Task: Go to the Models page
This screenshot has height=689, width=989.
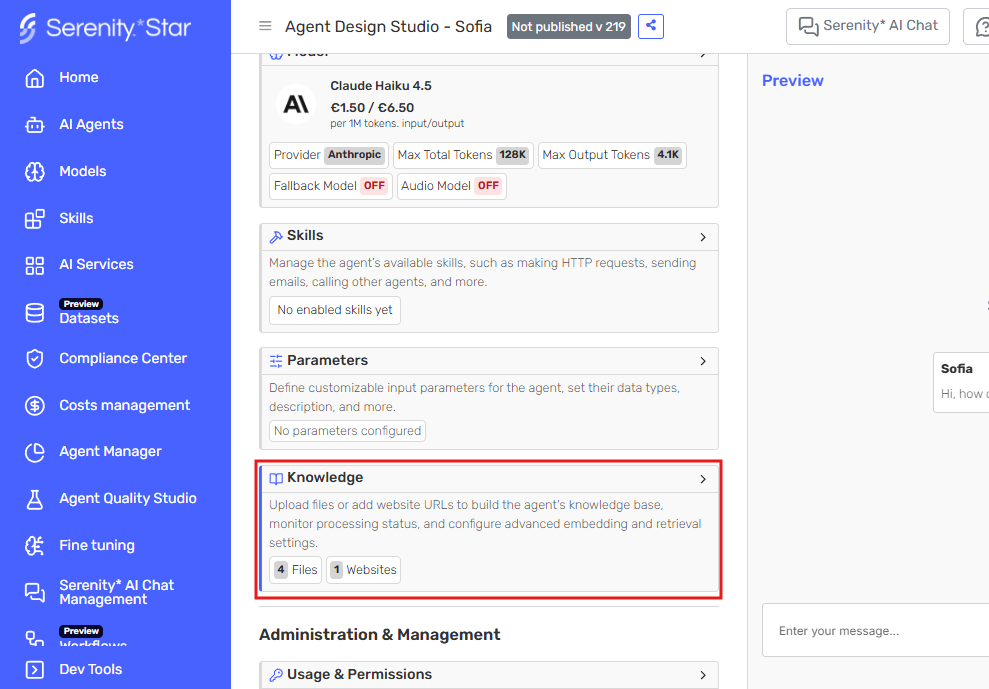Action: [x=83, y=172]
